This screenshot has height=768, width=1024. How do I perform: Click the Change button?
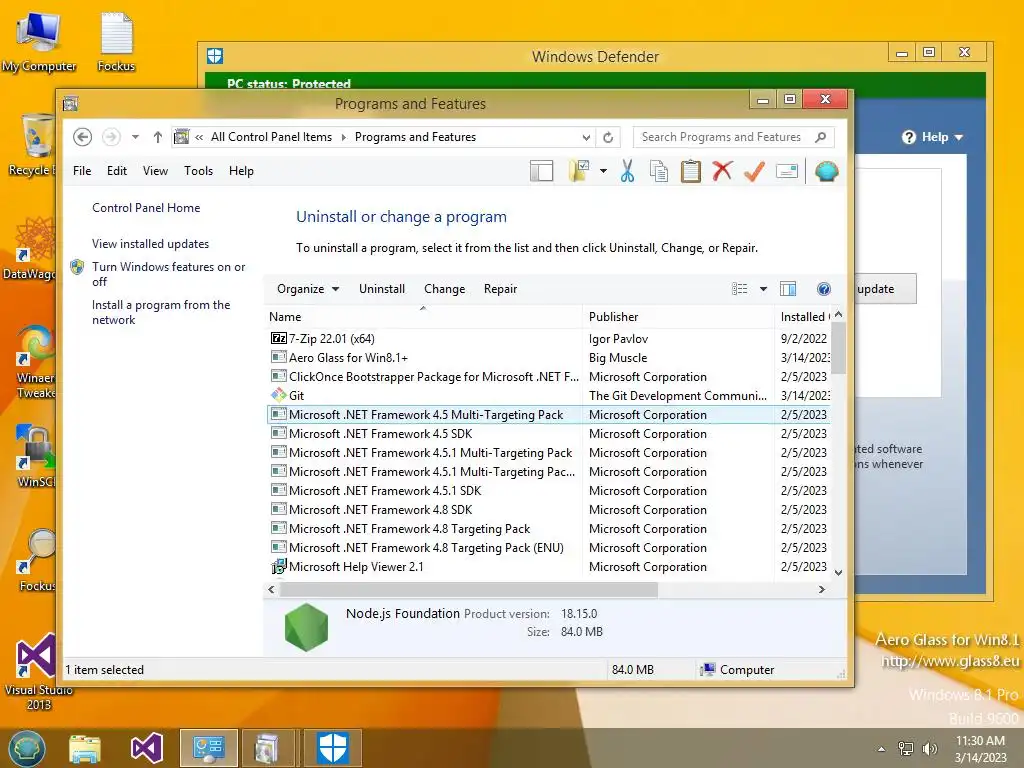click(445, 289)
